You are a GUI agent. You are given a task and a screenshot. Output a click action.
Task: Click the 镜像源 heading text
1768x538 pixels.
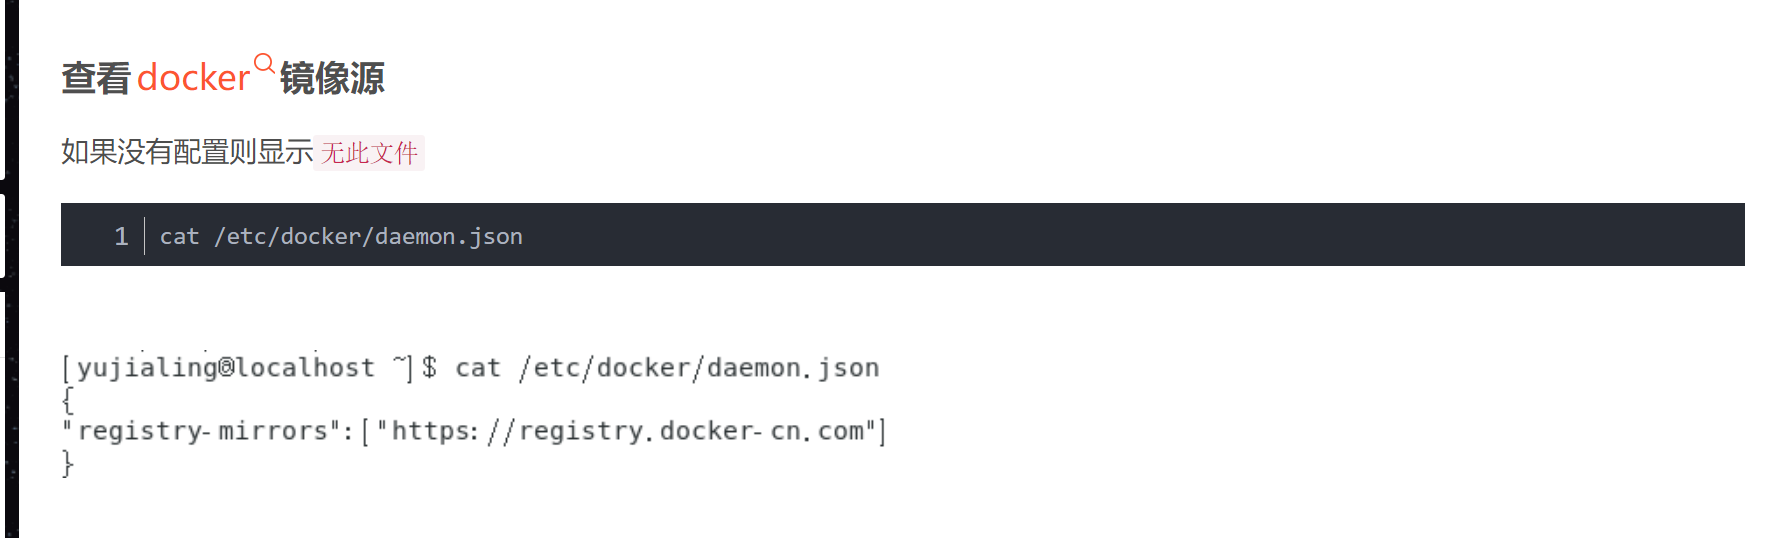click(x=332, y=78)
